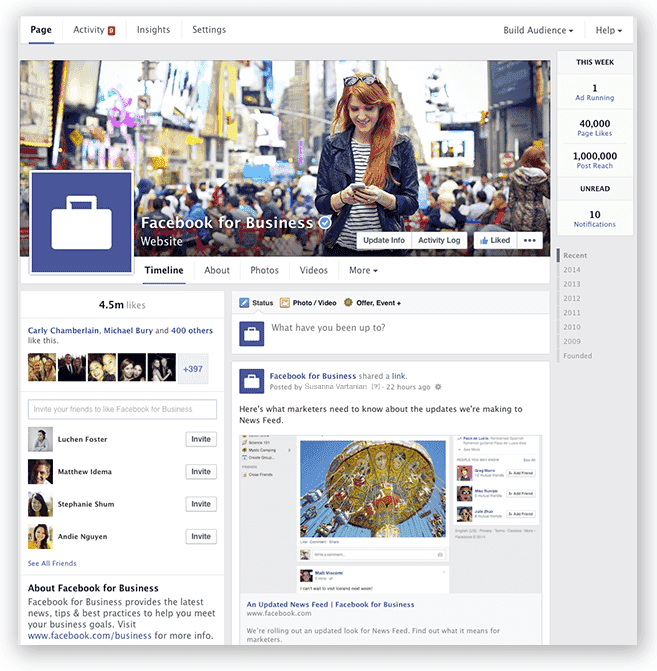This screenshot has height=671, width=657.
Task: Open post settings gear icon
Action: click(x=438, y=387)
